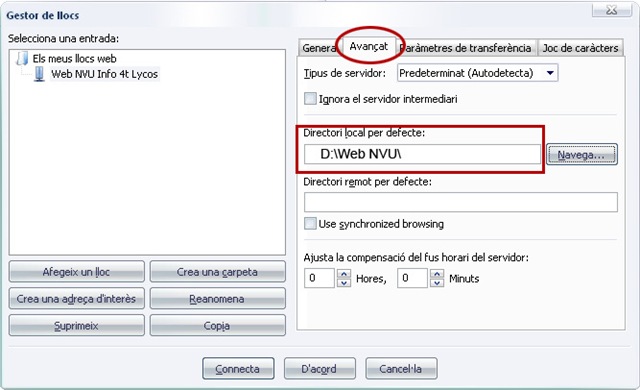Screen dimensions: 640x390
Task: Increase the Hores timezone offset
Action: click(344, 274)
